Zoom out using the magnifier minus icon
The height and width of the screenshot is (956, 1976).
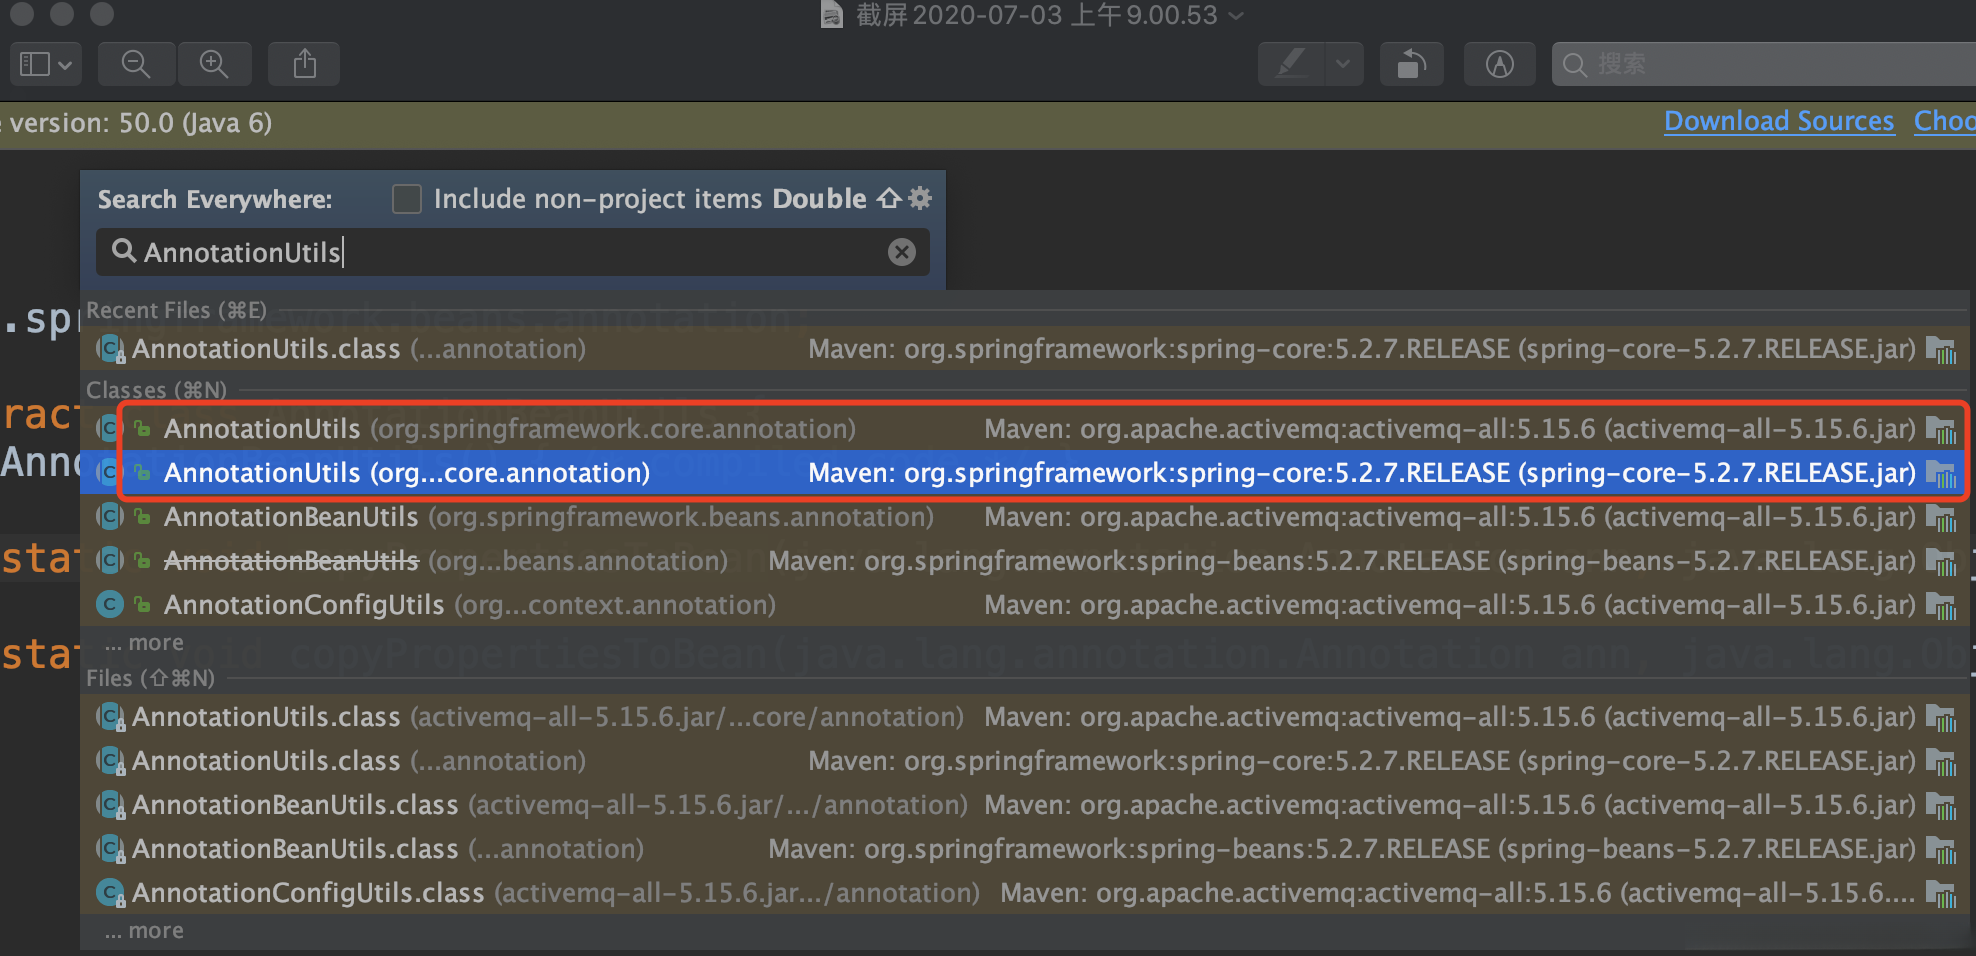[x=136, y=64]
